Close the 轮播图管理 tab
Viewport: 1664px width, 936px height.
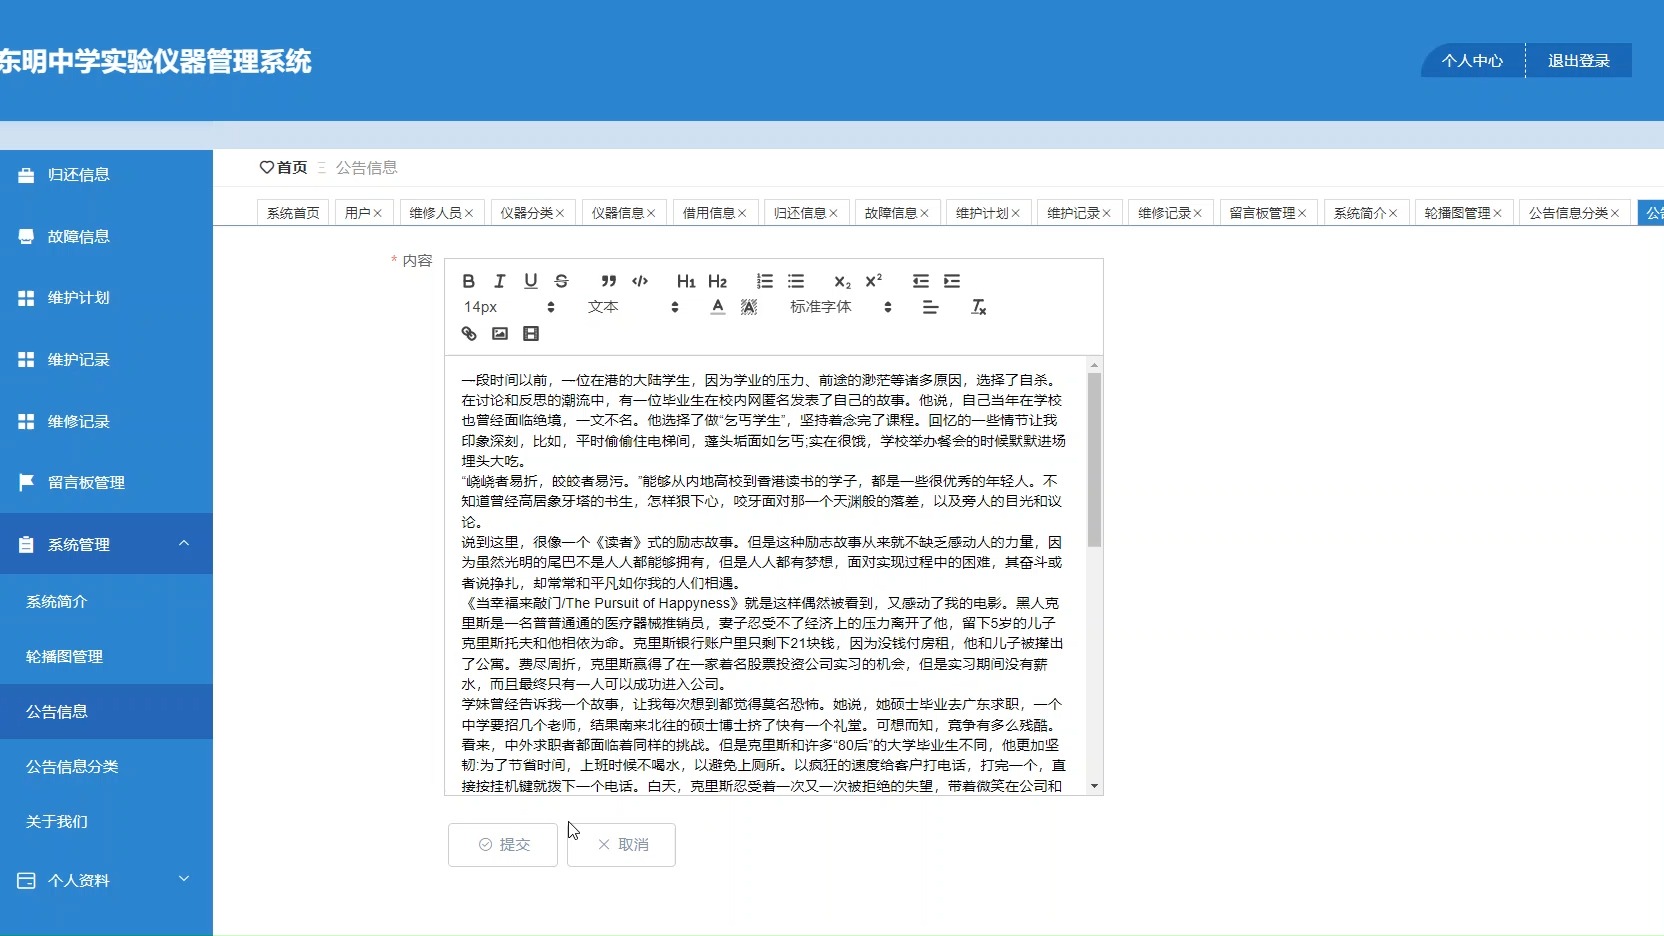pos(1498,213)
